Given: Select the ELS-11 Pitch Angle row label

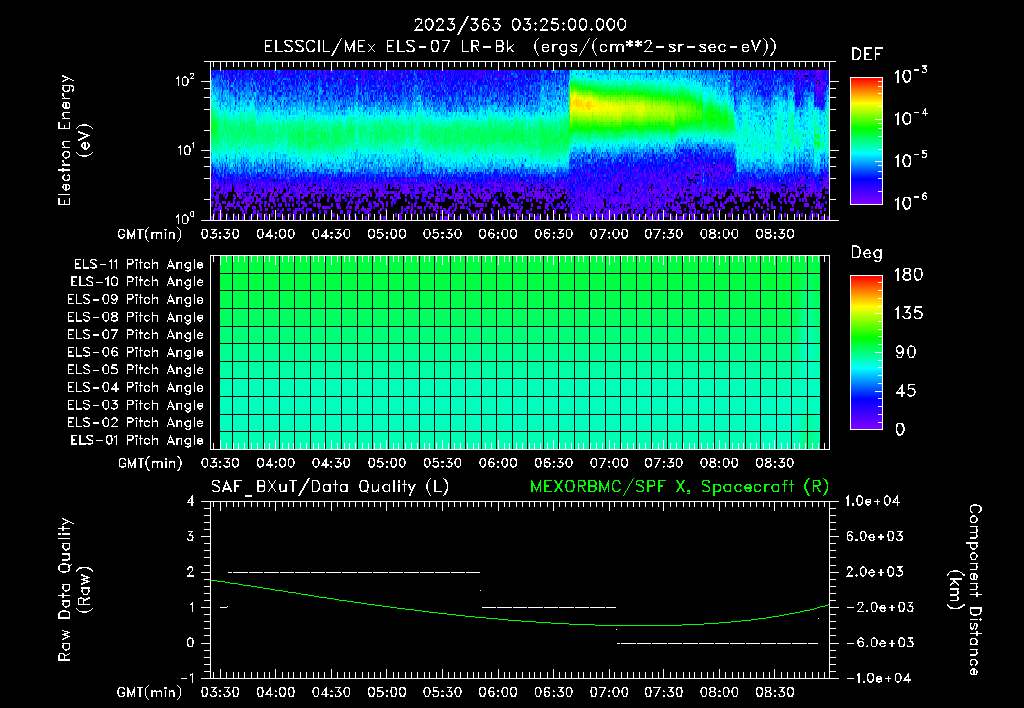Looking at the screenshot, I should (138, 265).
